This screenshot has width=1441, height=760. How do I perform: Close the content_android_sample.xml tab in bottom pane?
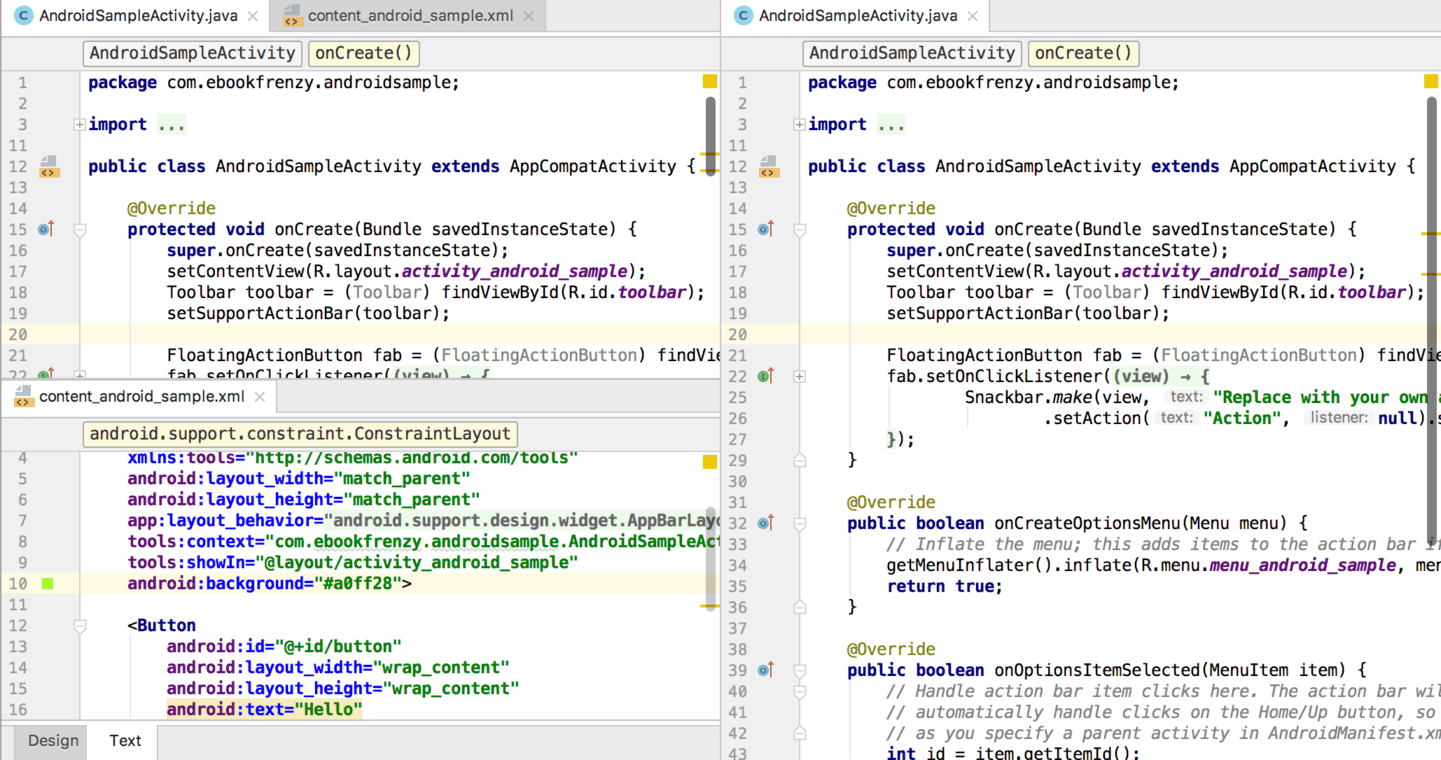pos(260,397)
